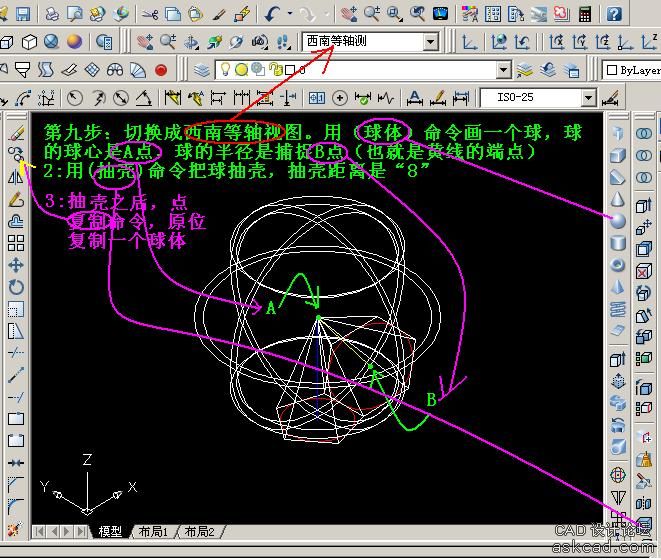The image size is (661, 560).
Task: Expand the layer list dropdown
Action: click(x=503, y=70)
